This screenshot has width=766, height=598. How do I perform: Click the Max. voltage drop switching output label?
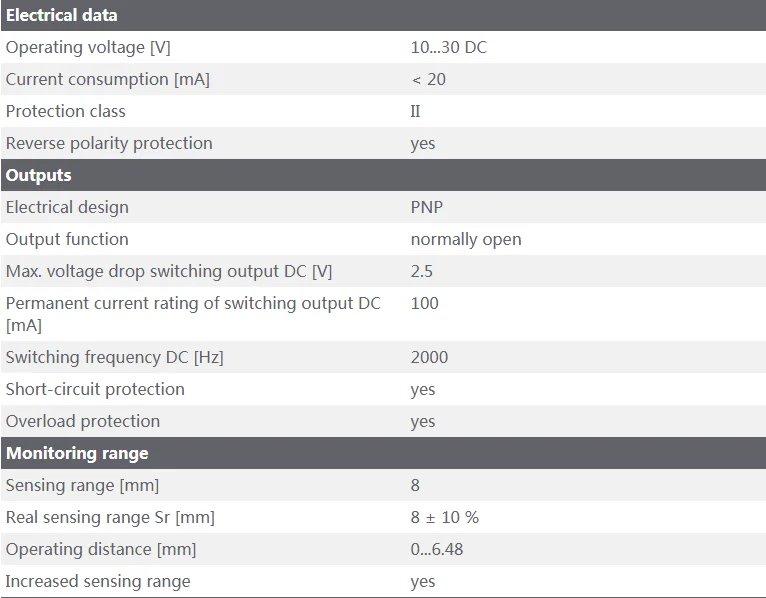click(169, 271)
